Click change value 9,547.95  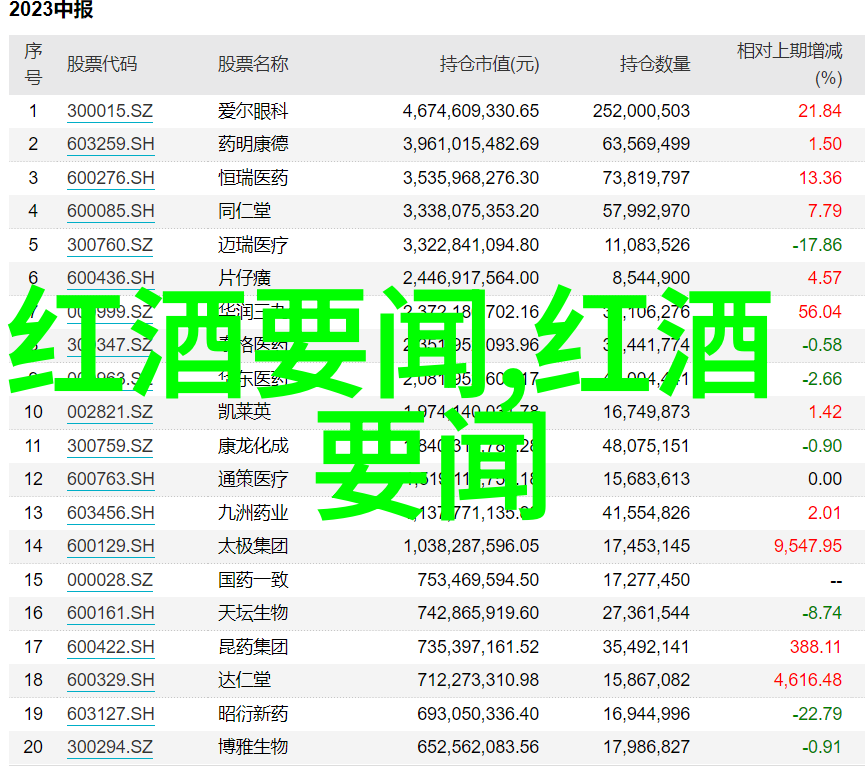tap(808, 546)
